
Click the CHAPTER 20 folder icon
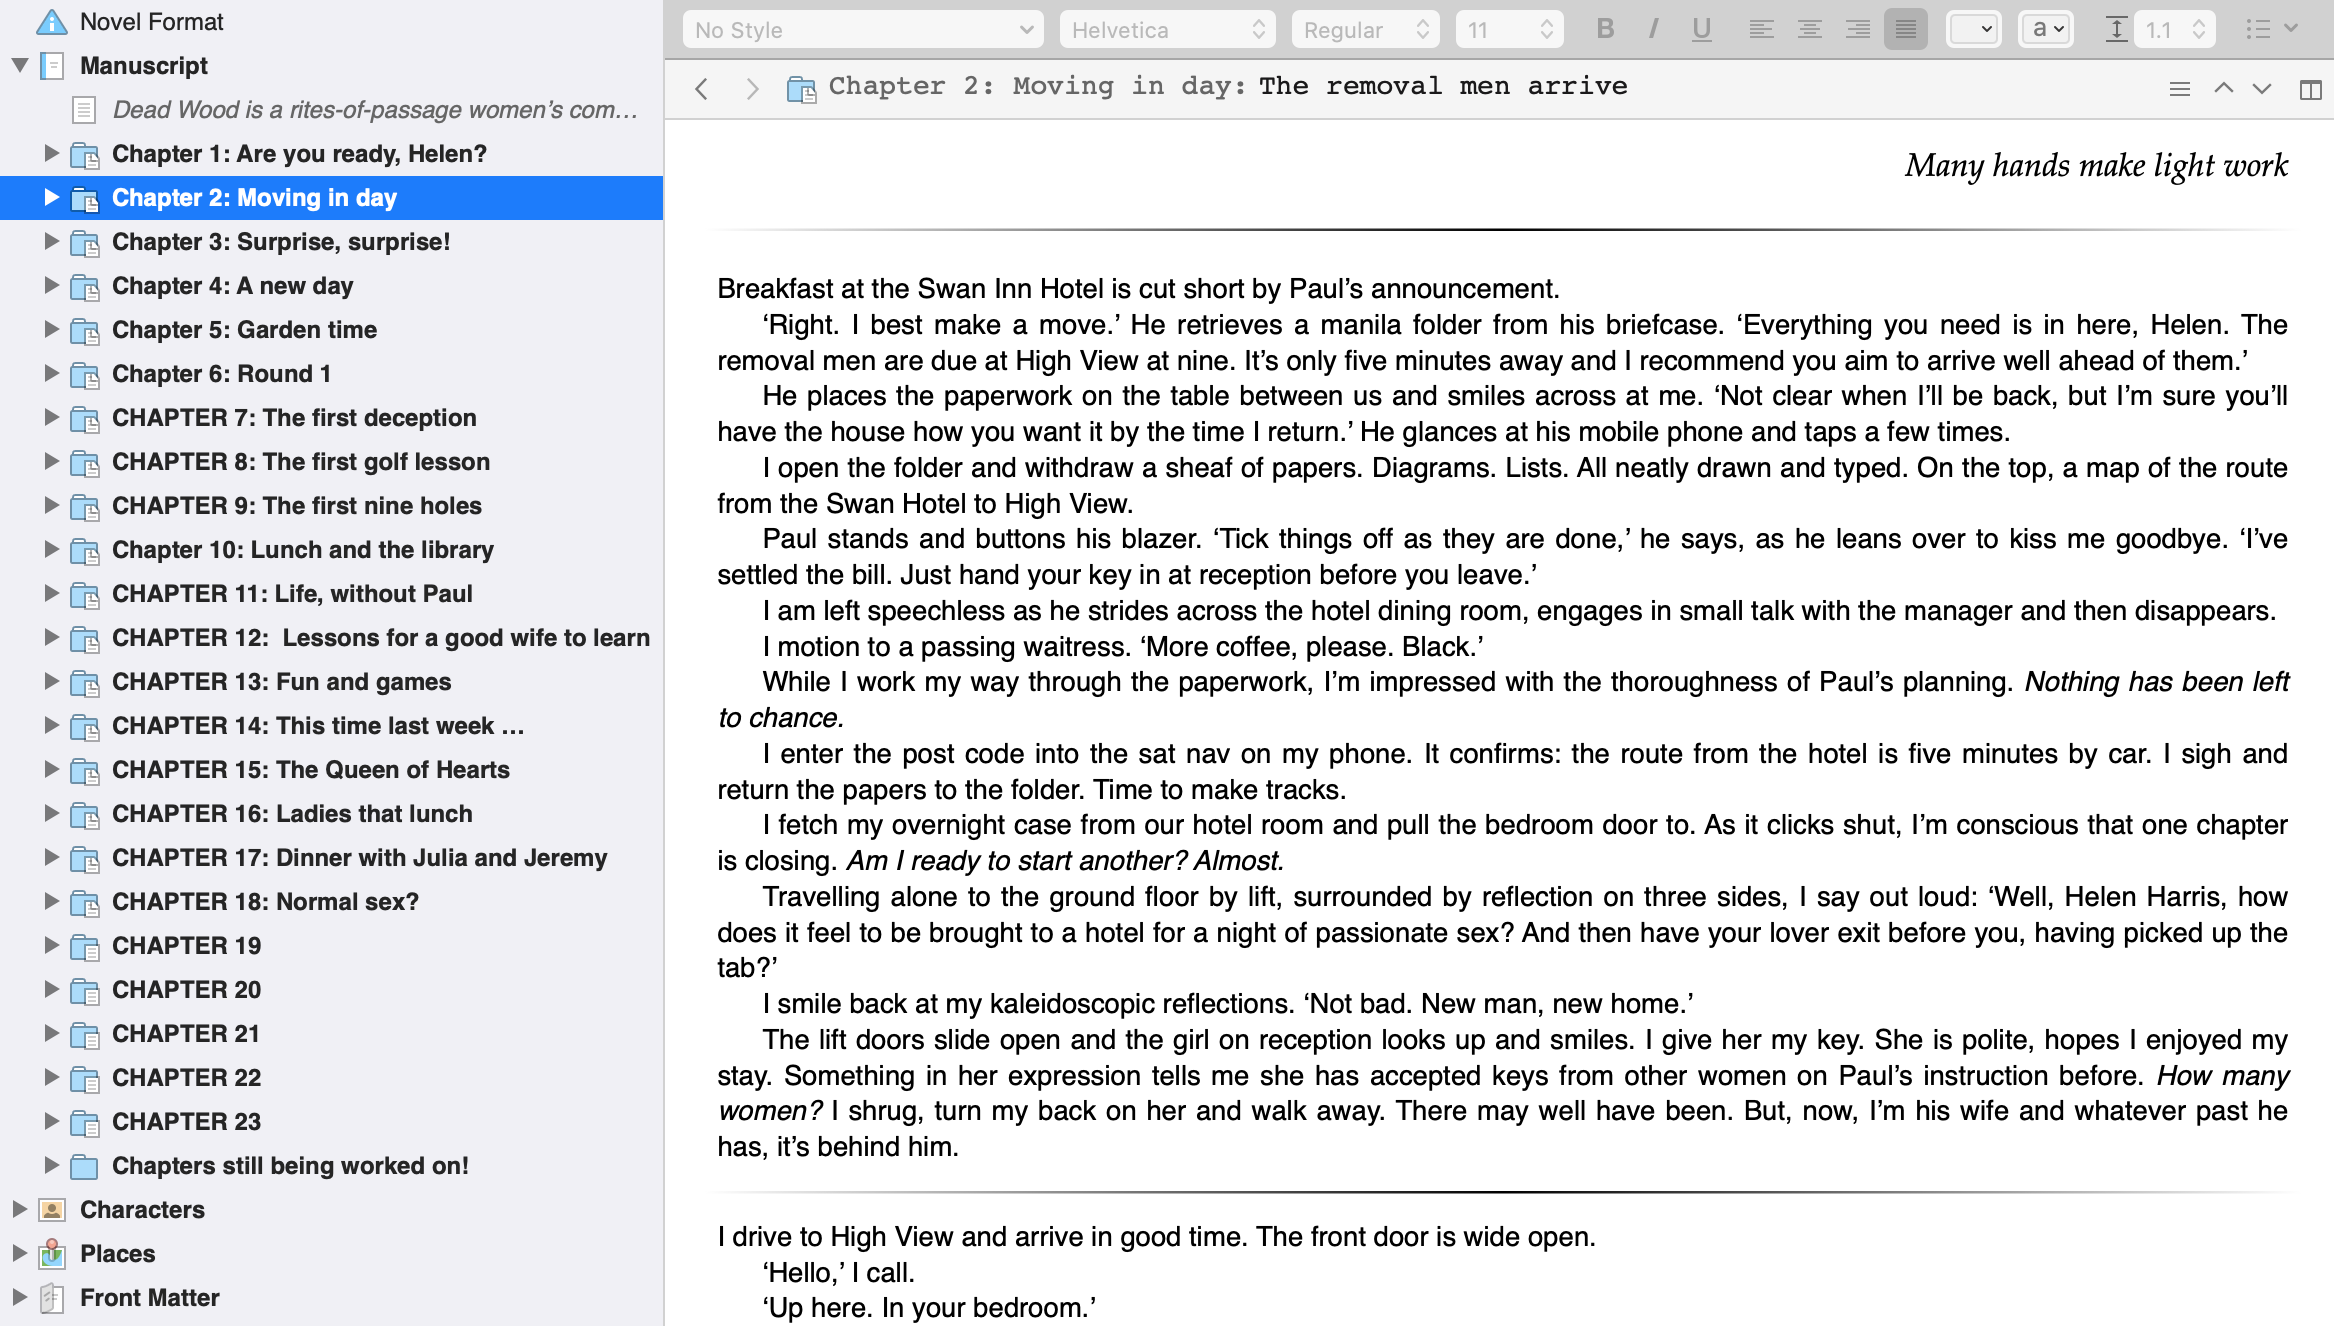(85, 989)
